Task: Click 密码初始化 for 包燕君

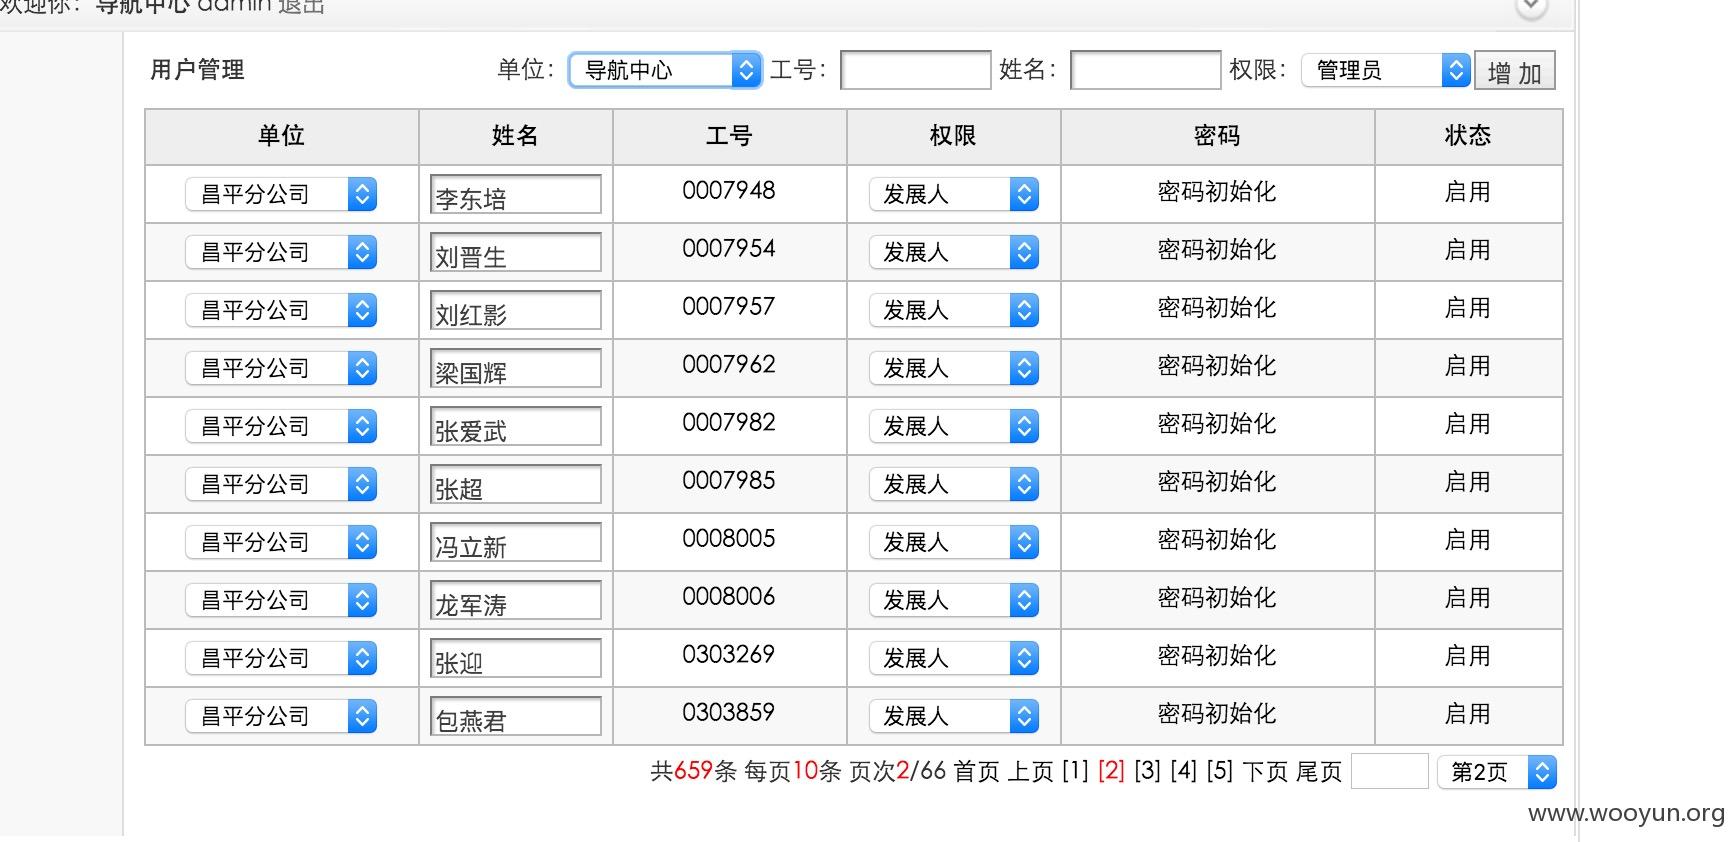Action: pyautogui.click(x=1217, y=714)
